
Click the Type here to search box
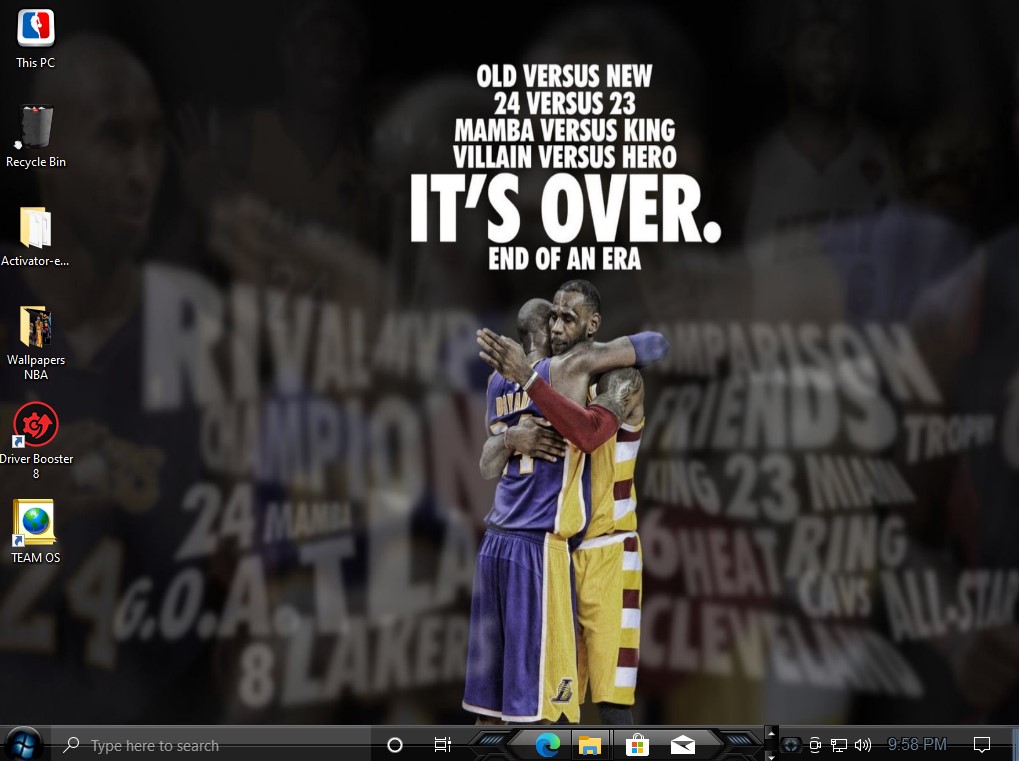212,745
